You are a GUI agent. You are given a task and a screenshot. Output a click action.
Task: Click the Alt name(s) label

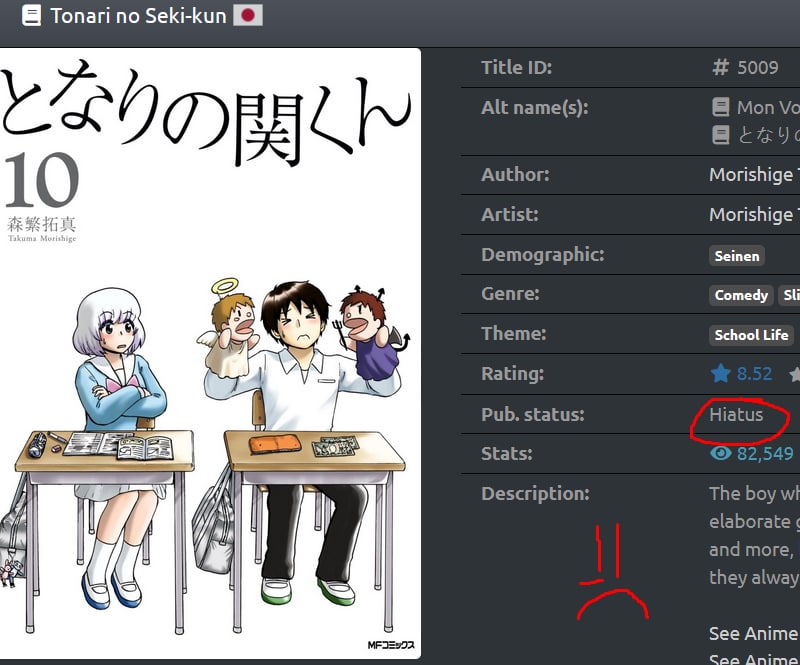[x=535, y=108]
